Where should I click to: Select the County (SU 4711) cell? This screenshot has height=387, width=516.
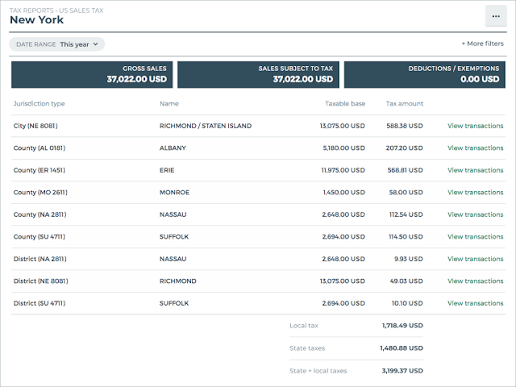pyautogui.click(x=39, y=237)
